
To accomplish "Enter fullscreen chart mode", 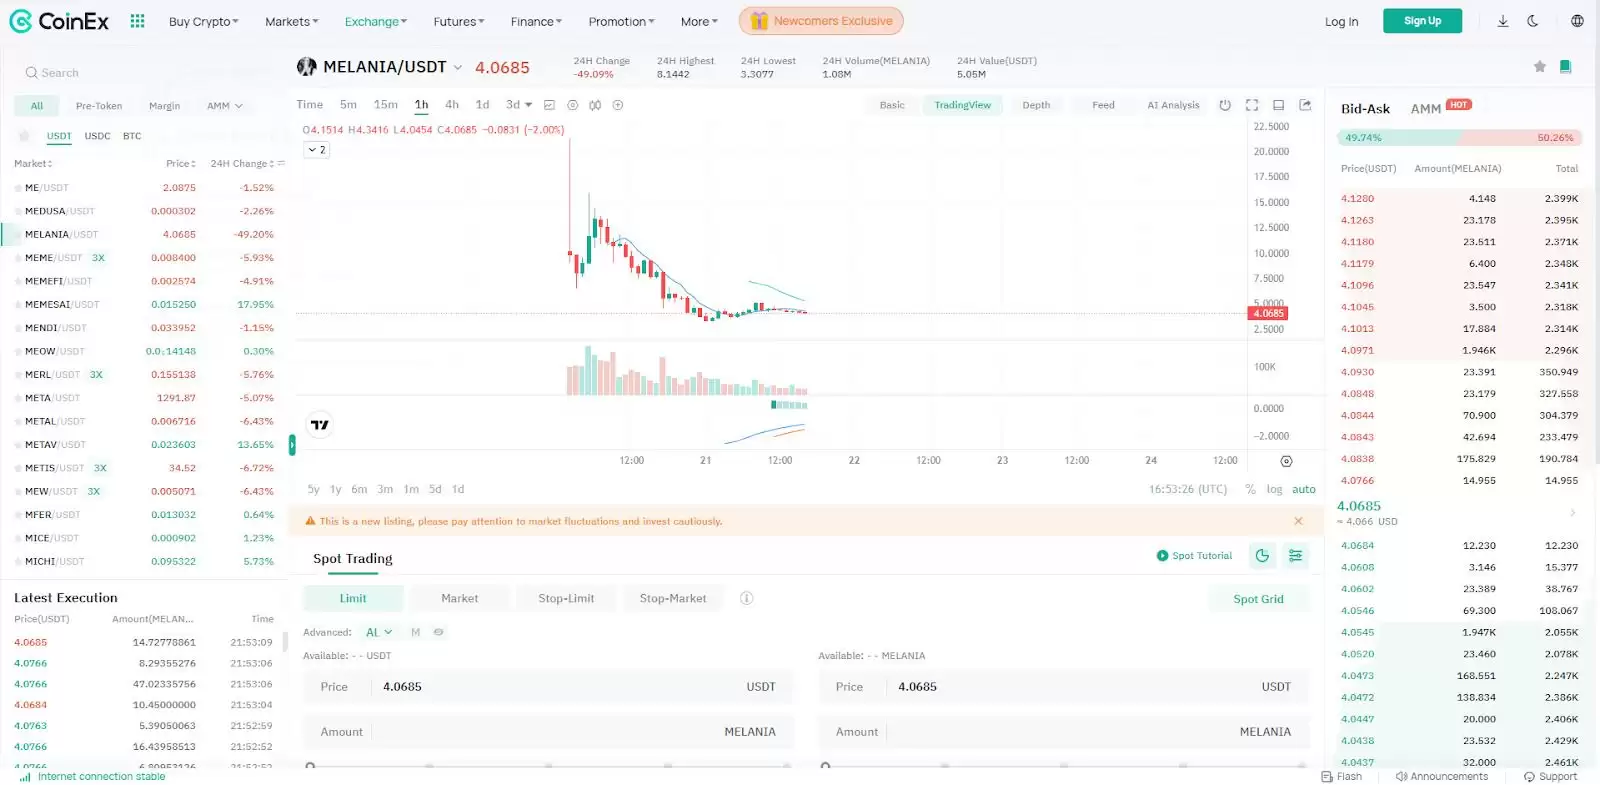I will click(1251, 105).
